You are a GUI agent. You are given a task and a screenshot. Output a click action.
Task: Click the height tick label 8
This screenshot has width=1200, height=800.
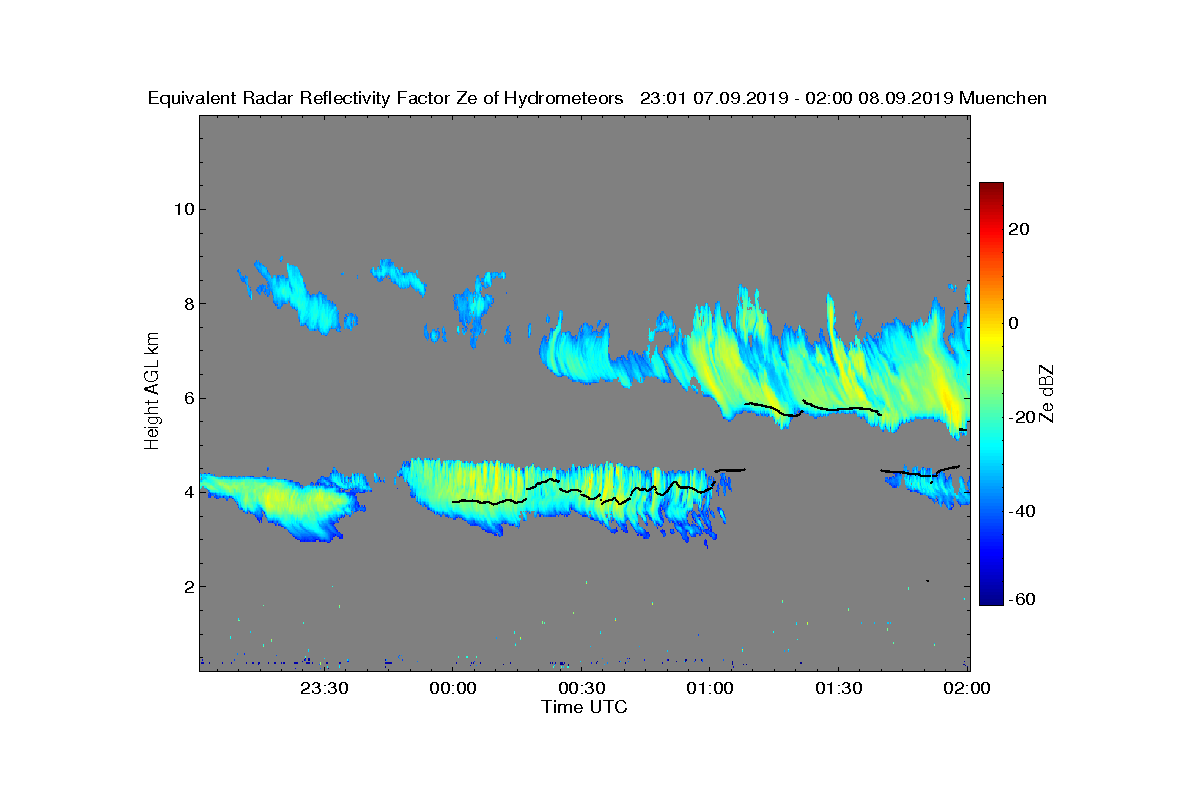(x=187, y=303)
